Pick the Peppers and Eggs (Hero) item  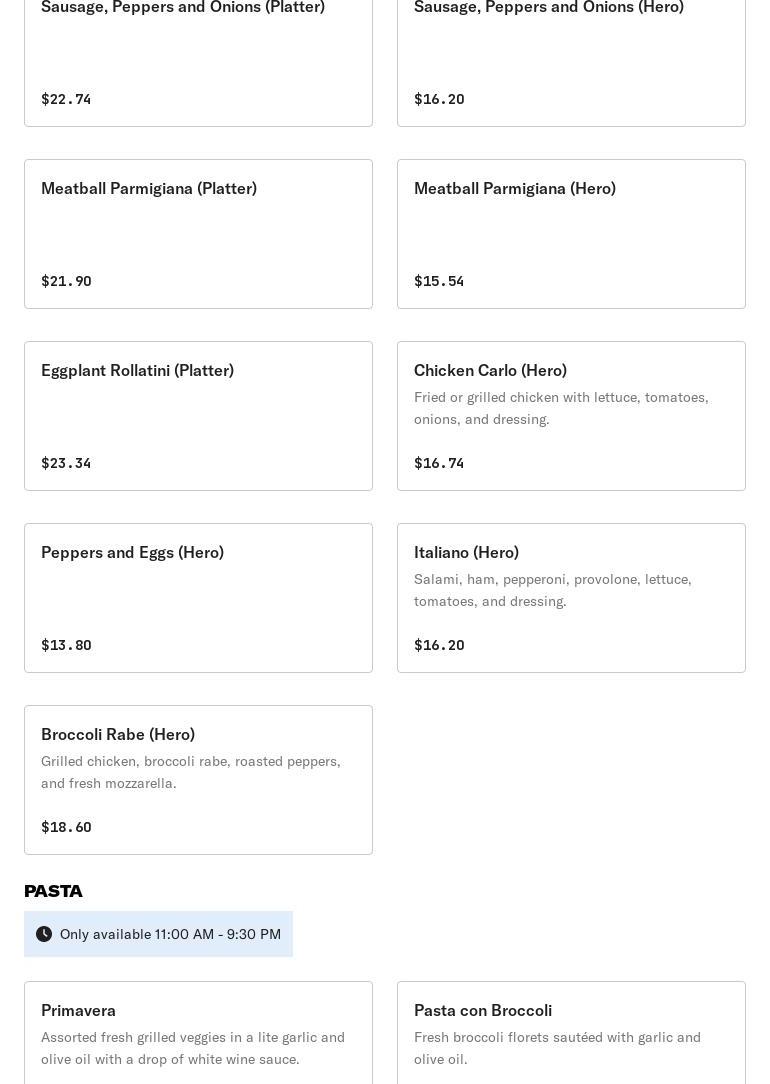pos(198,598)
